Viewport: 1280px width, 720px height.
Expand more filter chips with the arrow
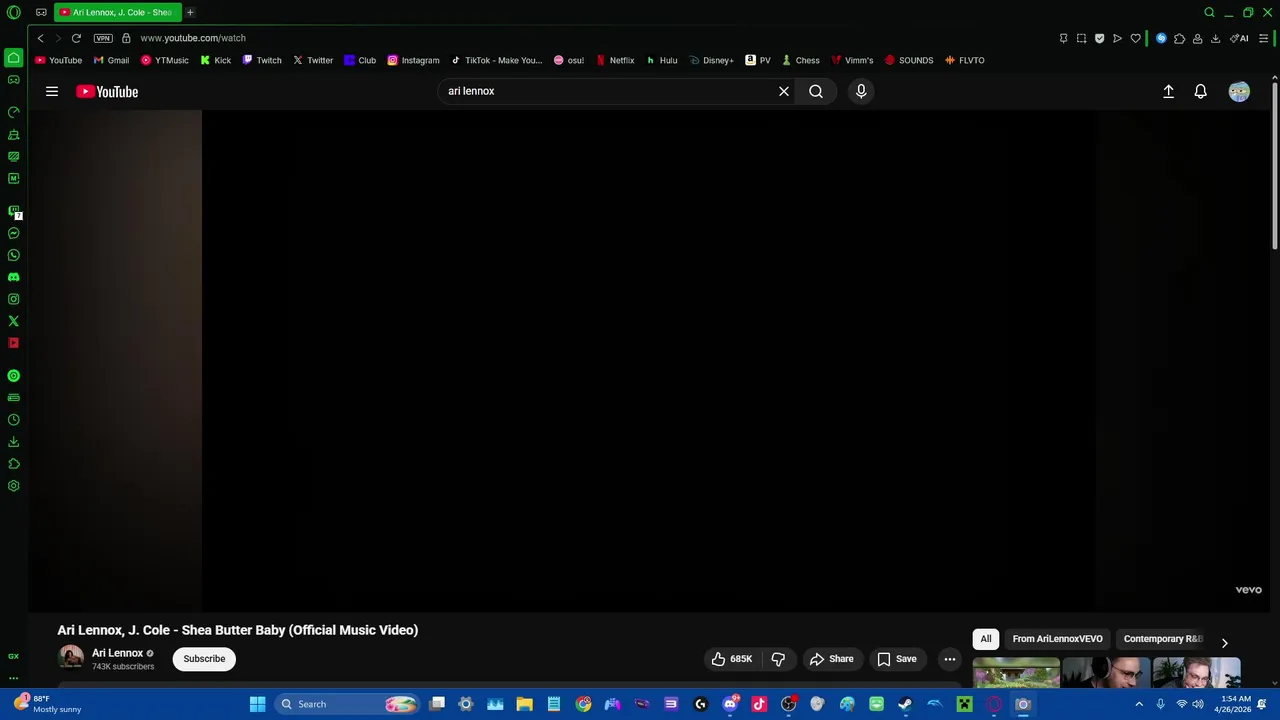[x=1224, y=643]
